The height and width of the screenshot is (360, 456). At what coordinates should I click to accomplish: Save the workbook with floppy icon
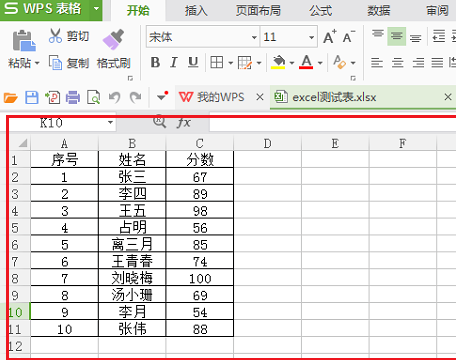tap(32, 98)
